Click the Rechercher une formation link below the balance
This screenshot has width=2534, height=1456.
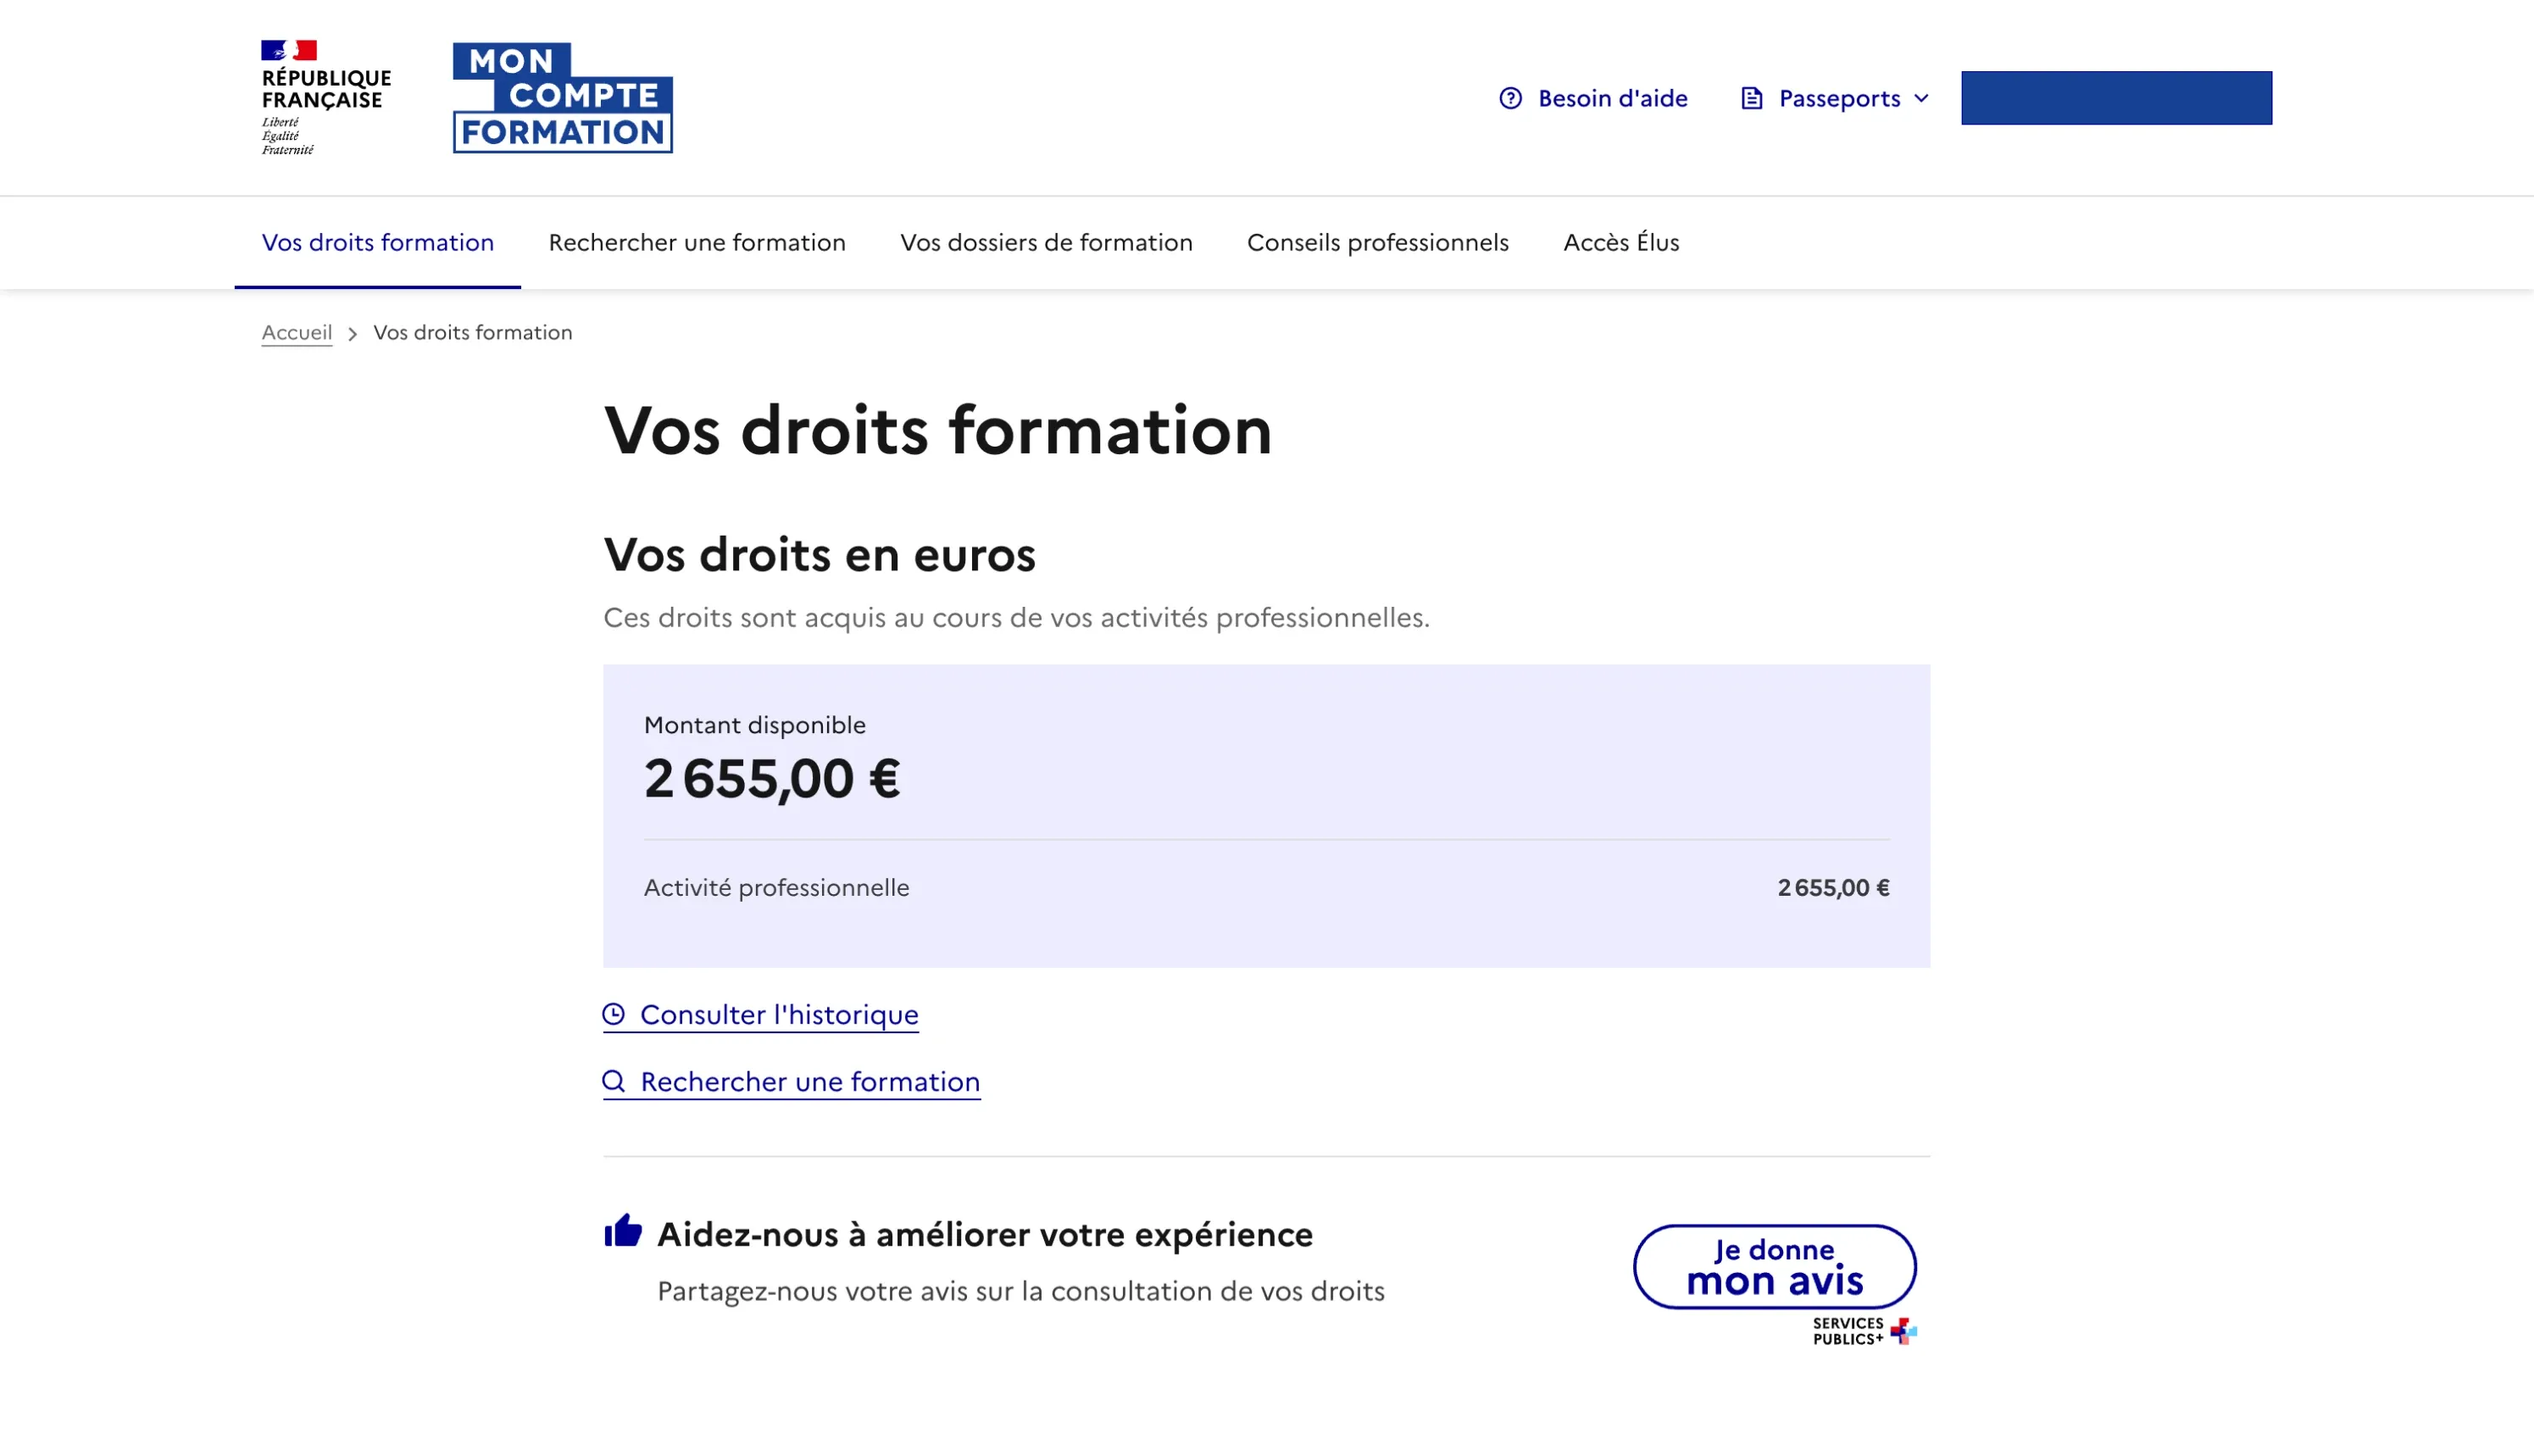point(809,1081)
